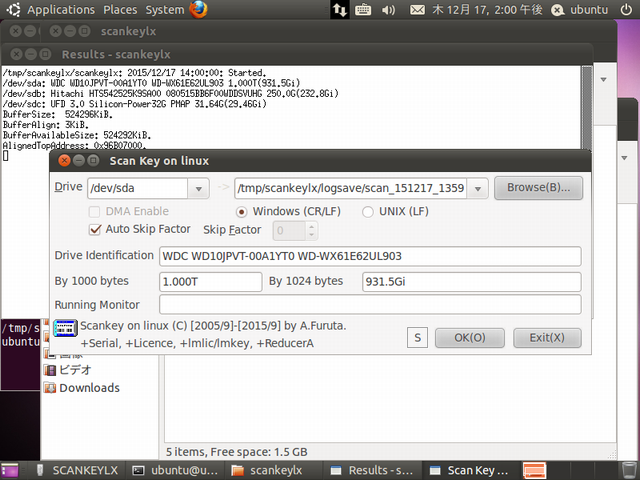The image size is (640, 480).
Task: Select Windows (CR/LF) line ending option
Action: click(x=242, y=212)
